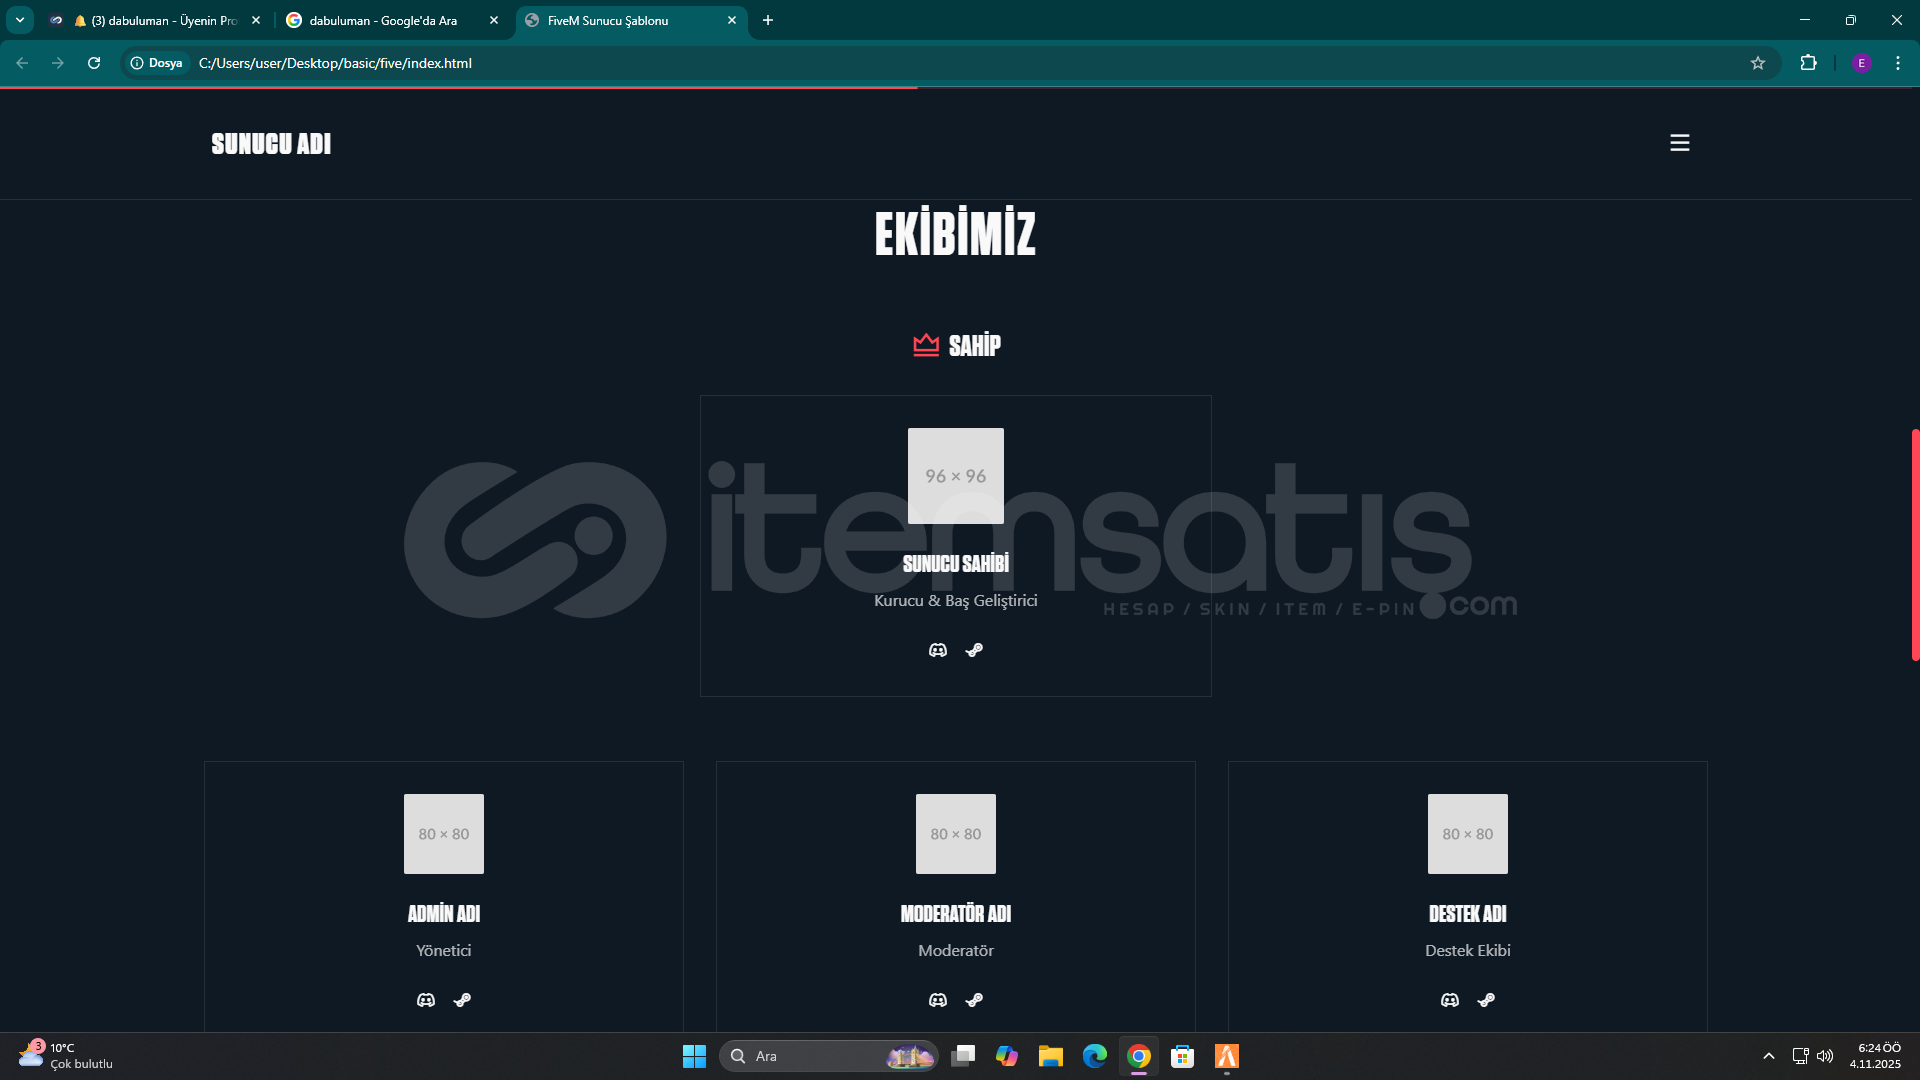This screenshot has height=1080, width=1920.
Task: Bookmark this page with star icon
Action: pyautogui.click(x=1757, y=63)
